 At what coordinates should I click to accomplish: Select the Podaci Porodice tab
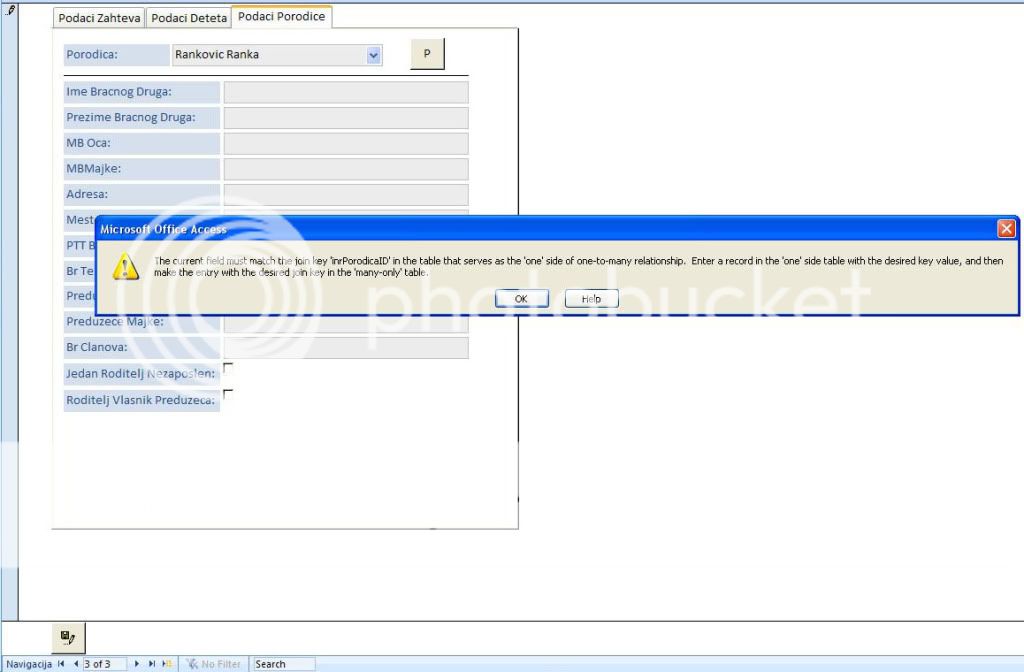point(281,17)
